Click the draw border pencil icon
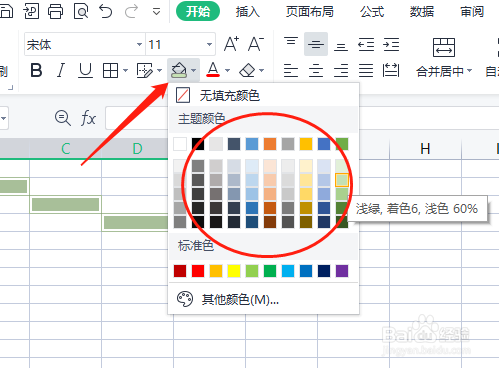Screen dimensions: 499x368 pyautogui.click(x=145, y=70)
